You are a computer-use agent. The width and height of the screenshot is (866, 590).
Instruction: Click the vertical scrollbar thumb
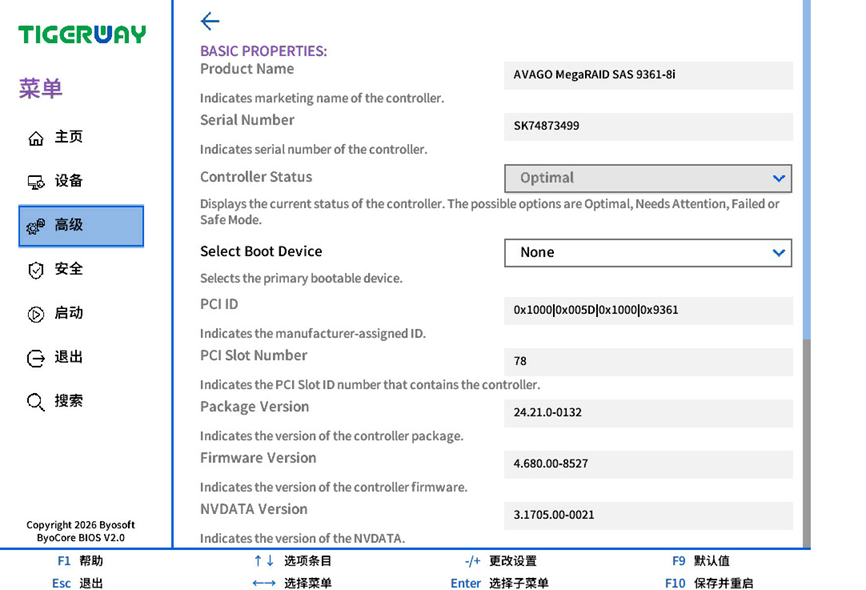(x=807, y=168)
